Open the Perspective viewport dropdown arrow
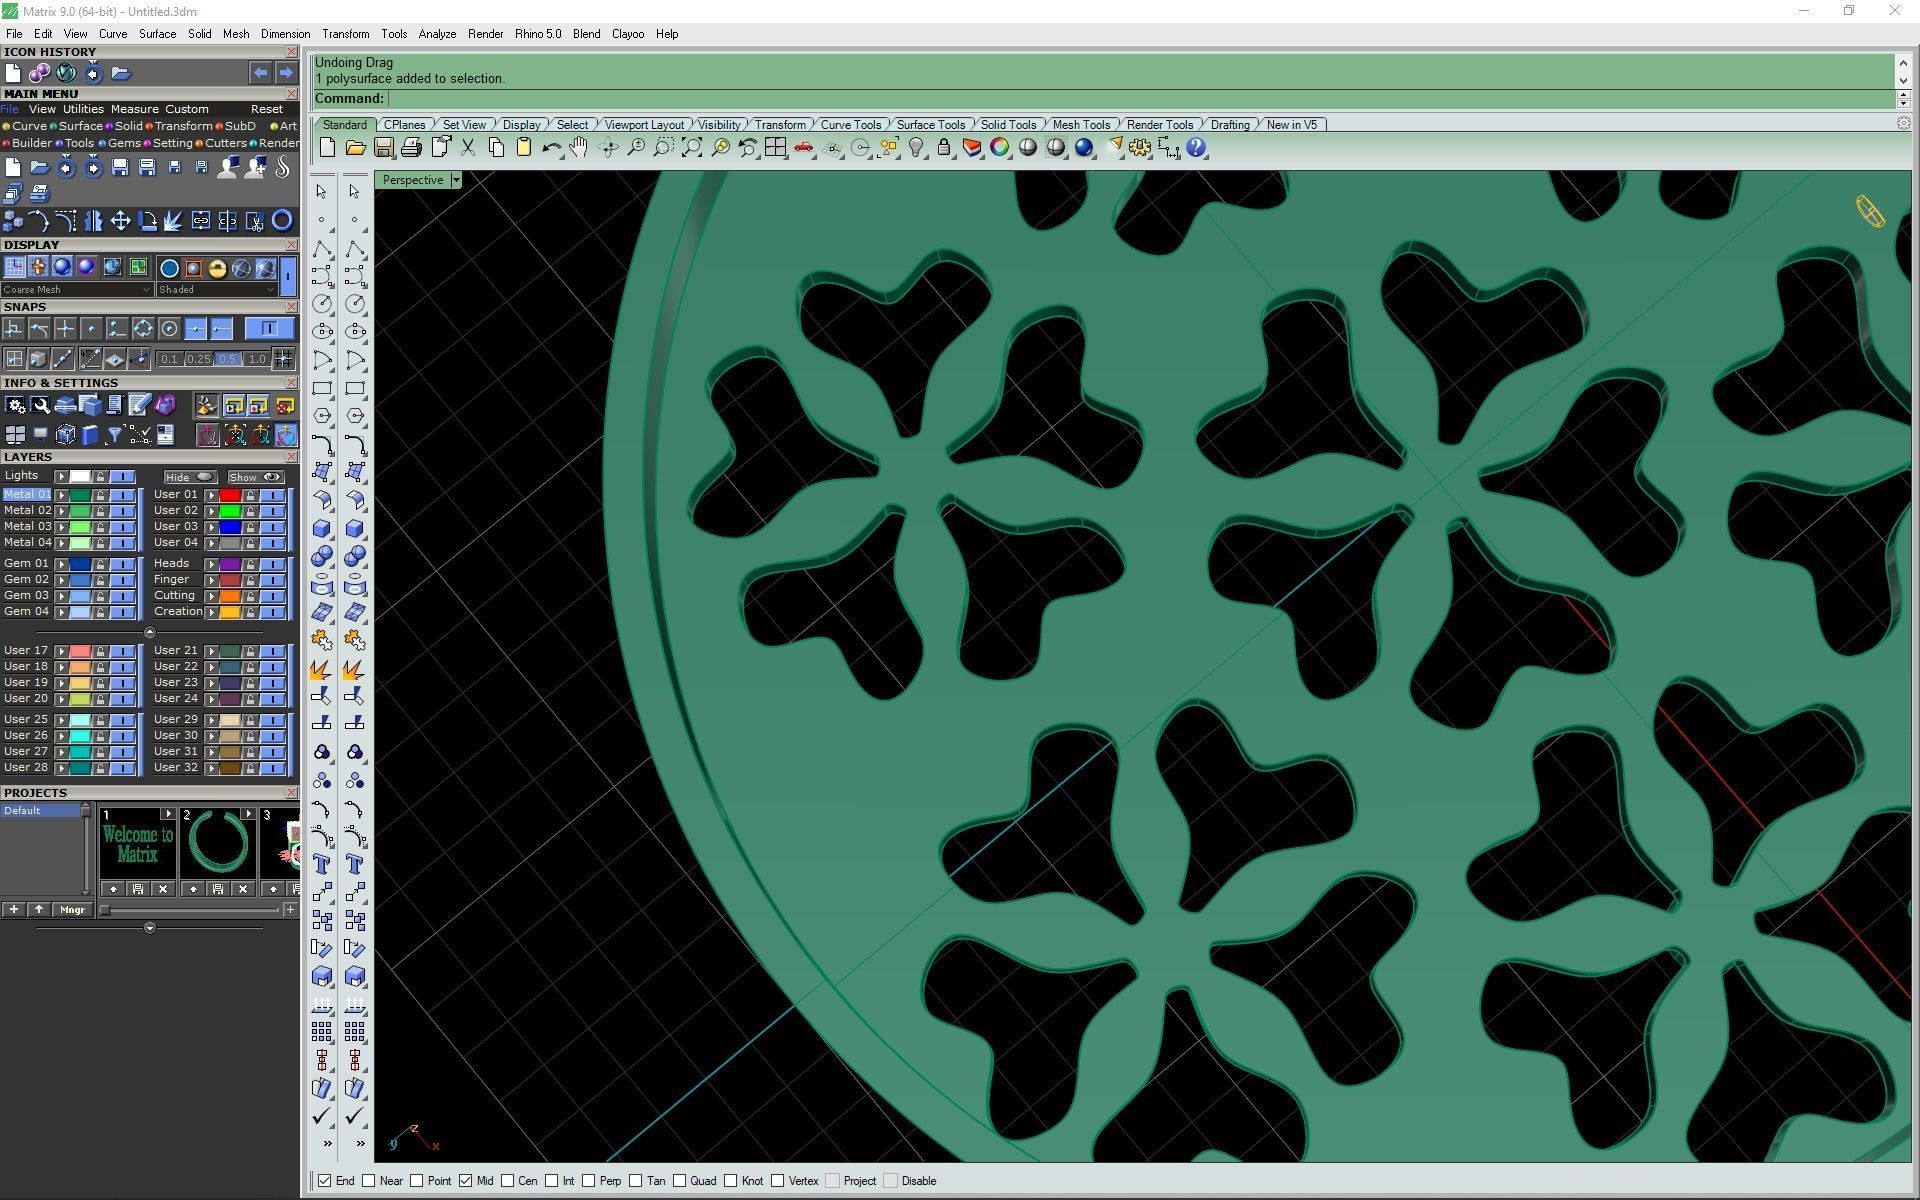 coord(456,180)
